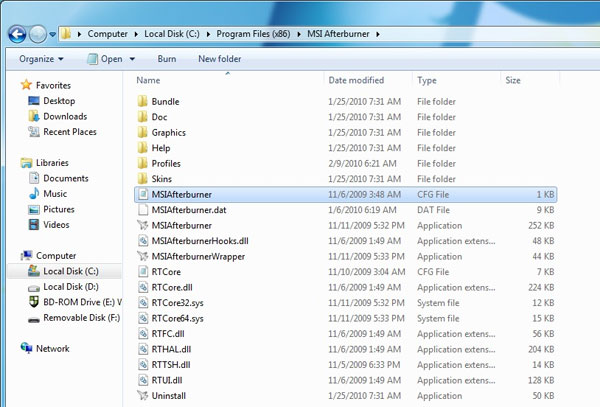600x407 pixels.
Task: Click the MSIAfterburnerWrapper application icon
Action: [143, 256]
